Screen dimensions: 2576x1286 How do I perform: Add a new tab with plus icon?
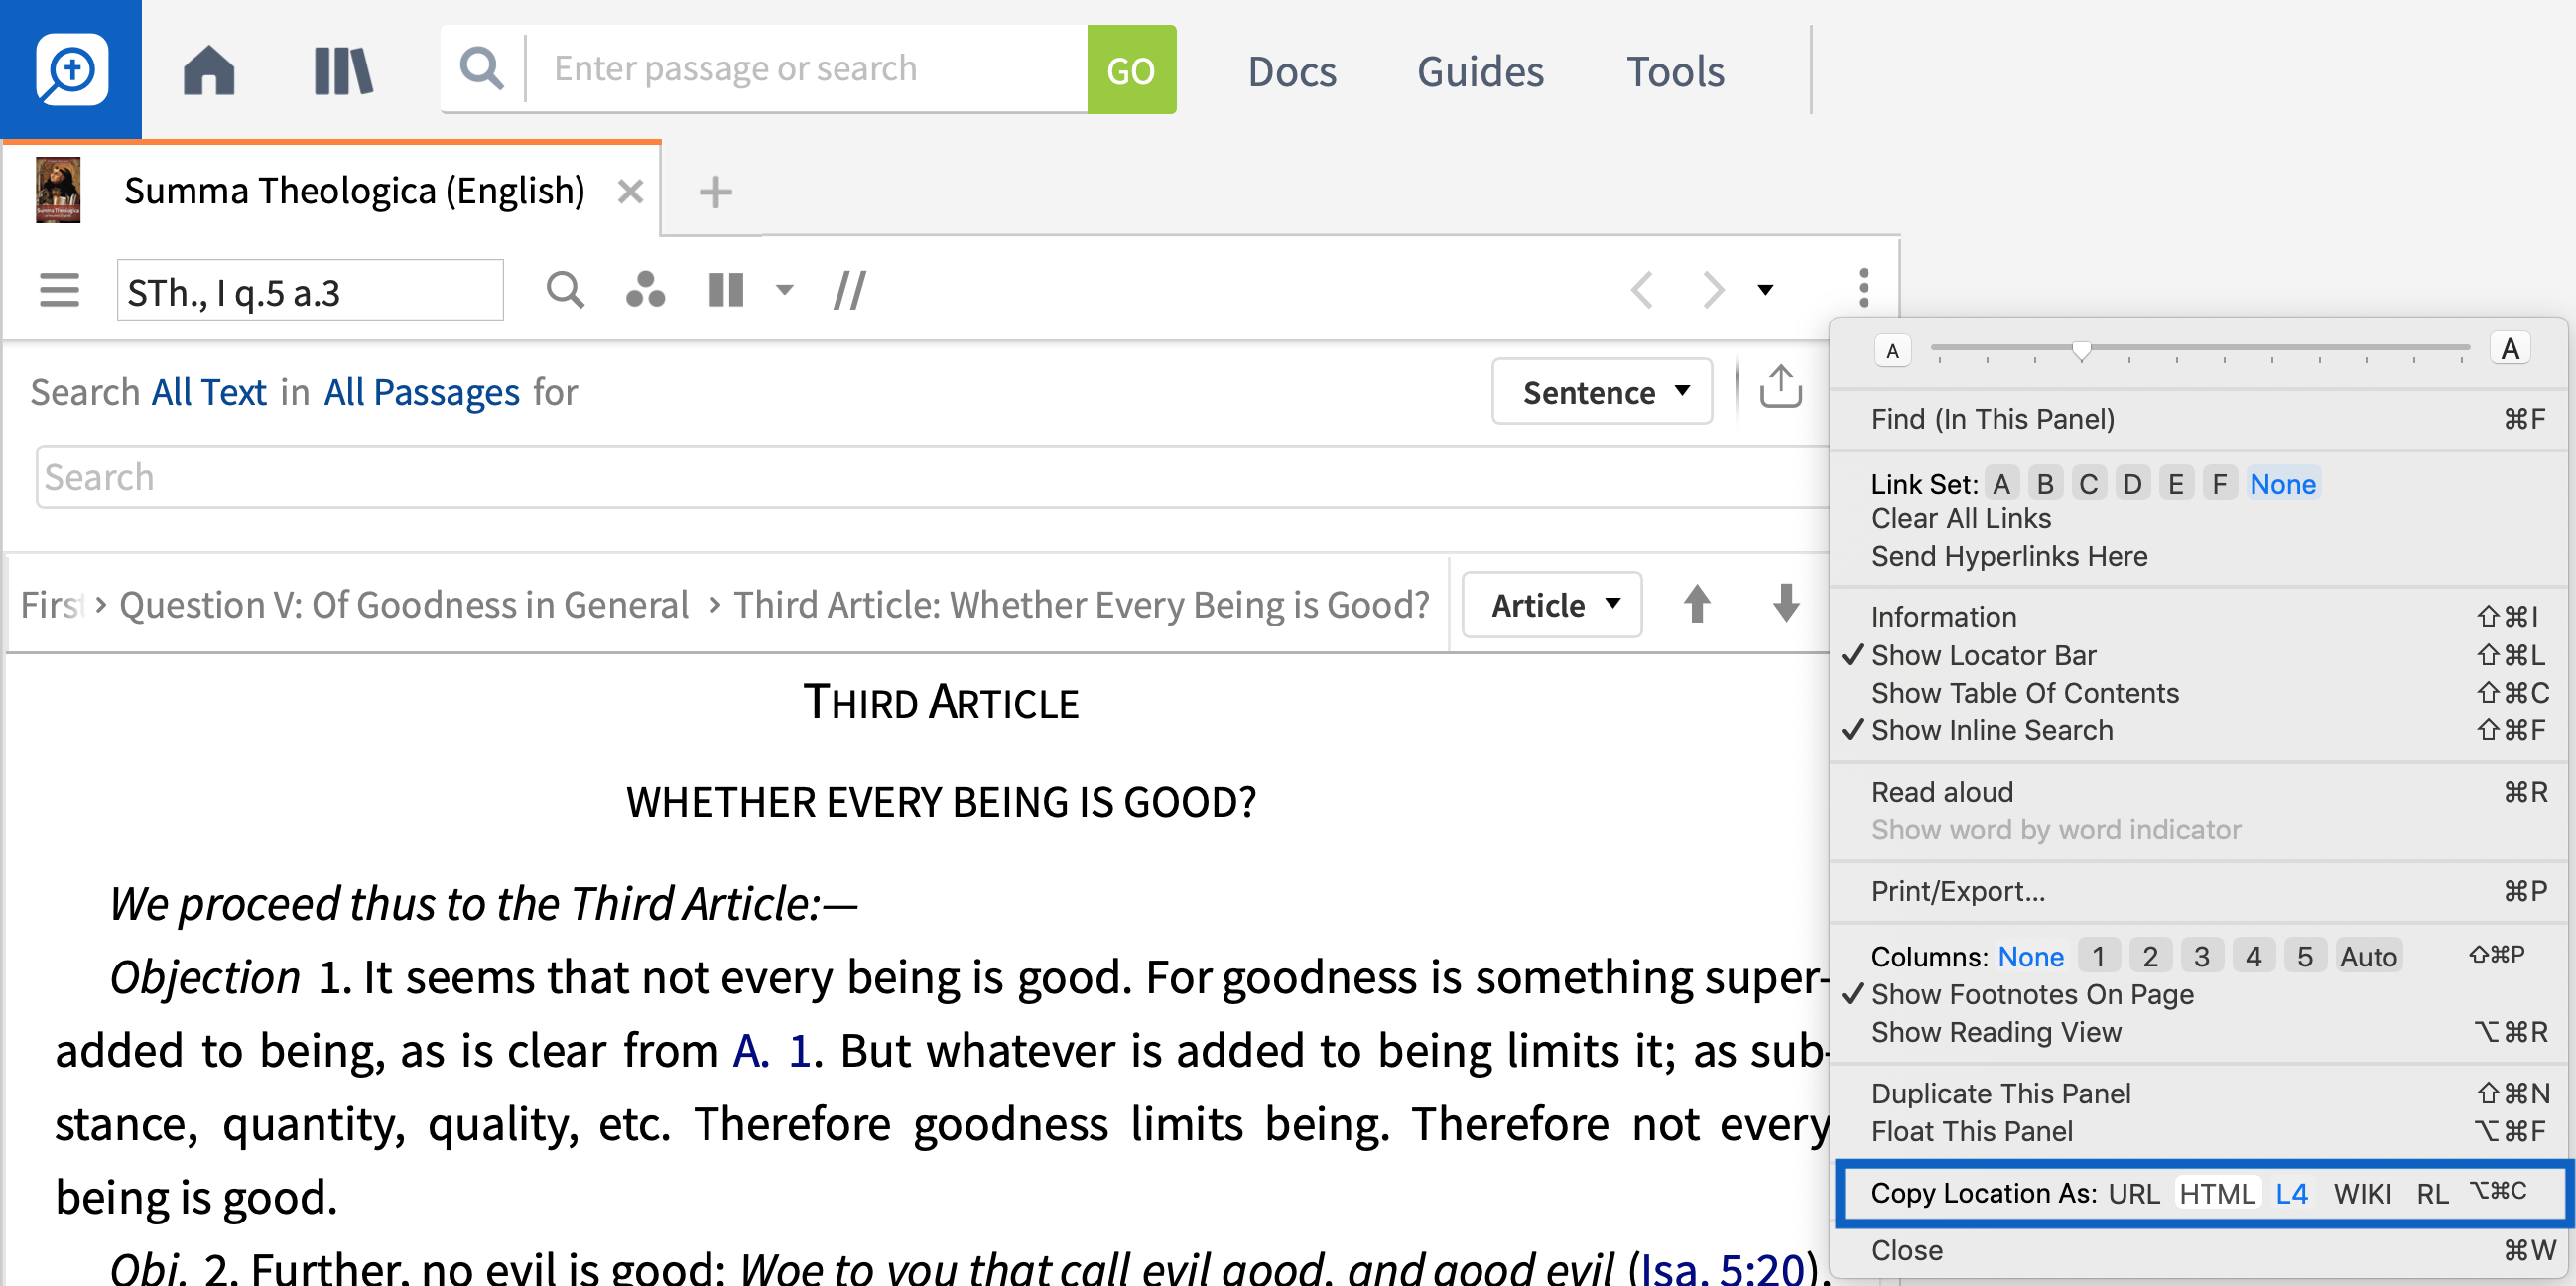click(x=715, y=191)
